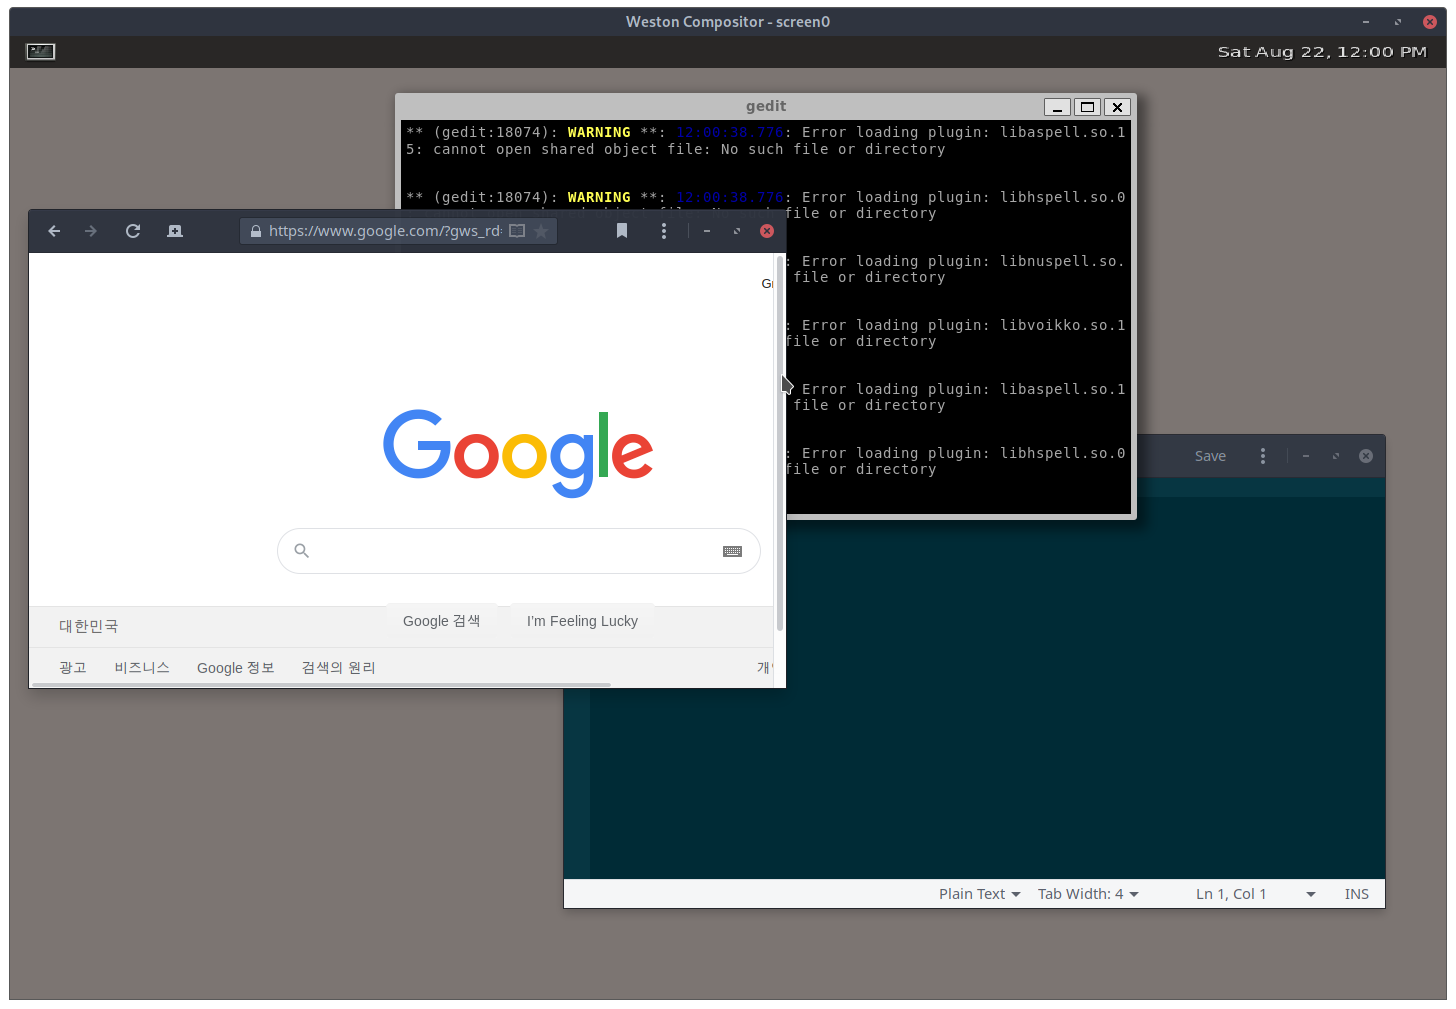Image resolution: width=1456 pixels, height=1009 pixels.
Task: Minimize the web browser window
Action: pos(707,231)
